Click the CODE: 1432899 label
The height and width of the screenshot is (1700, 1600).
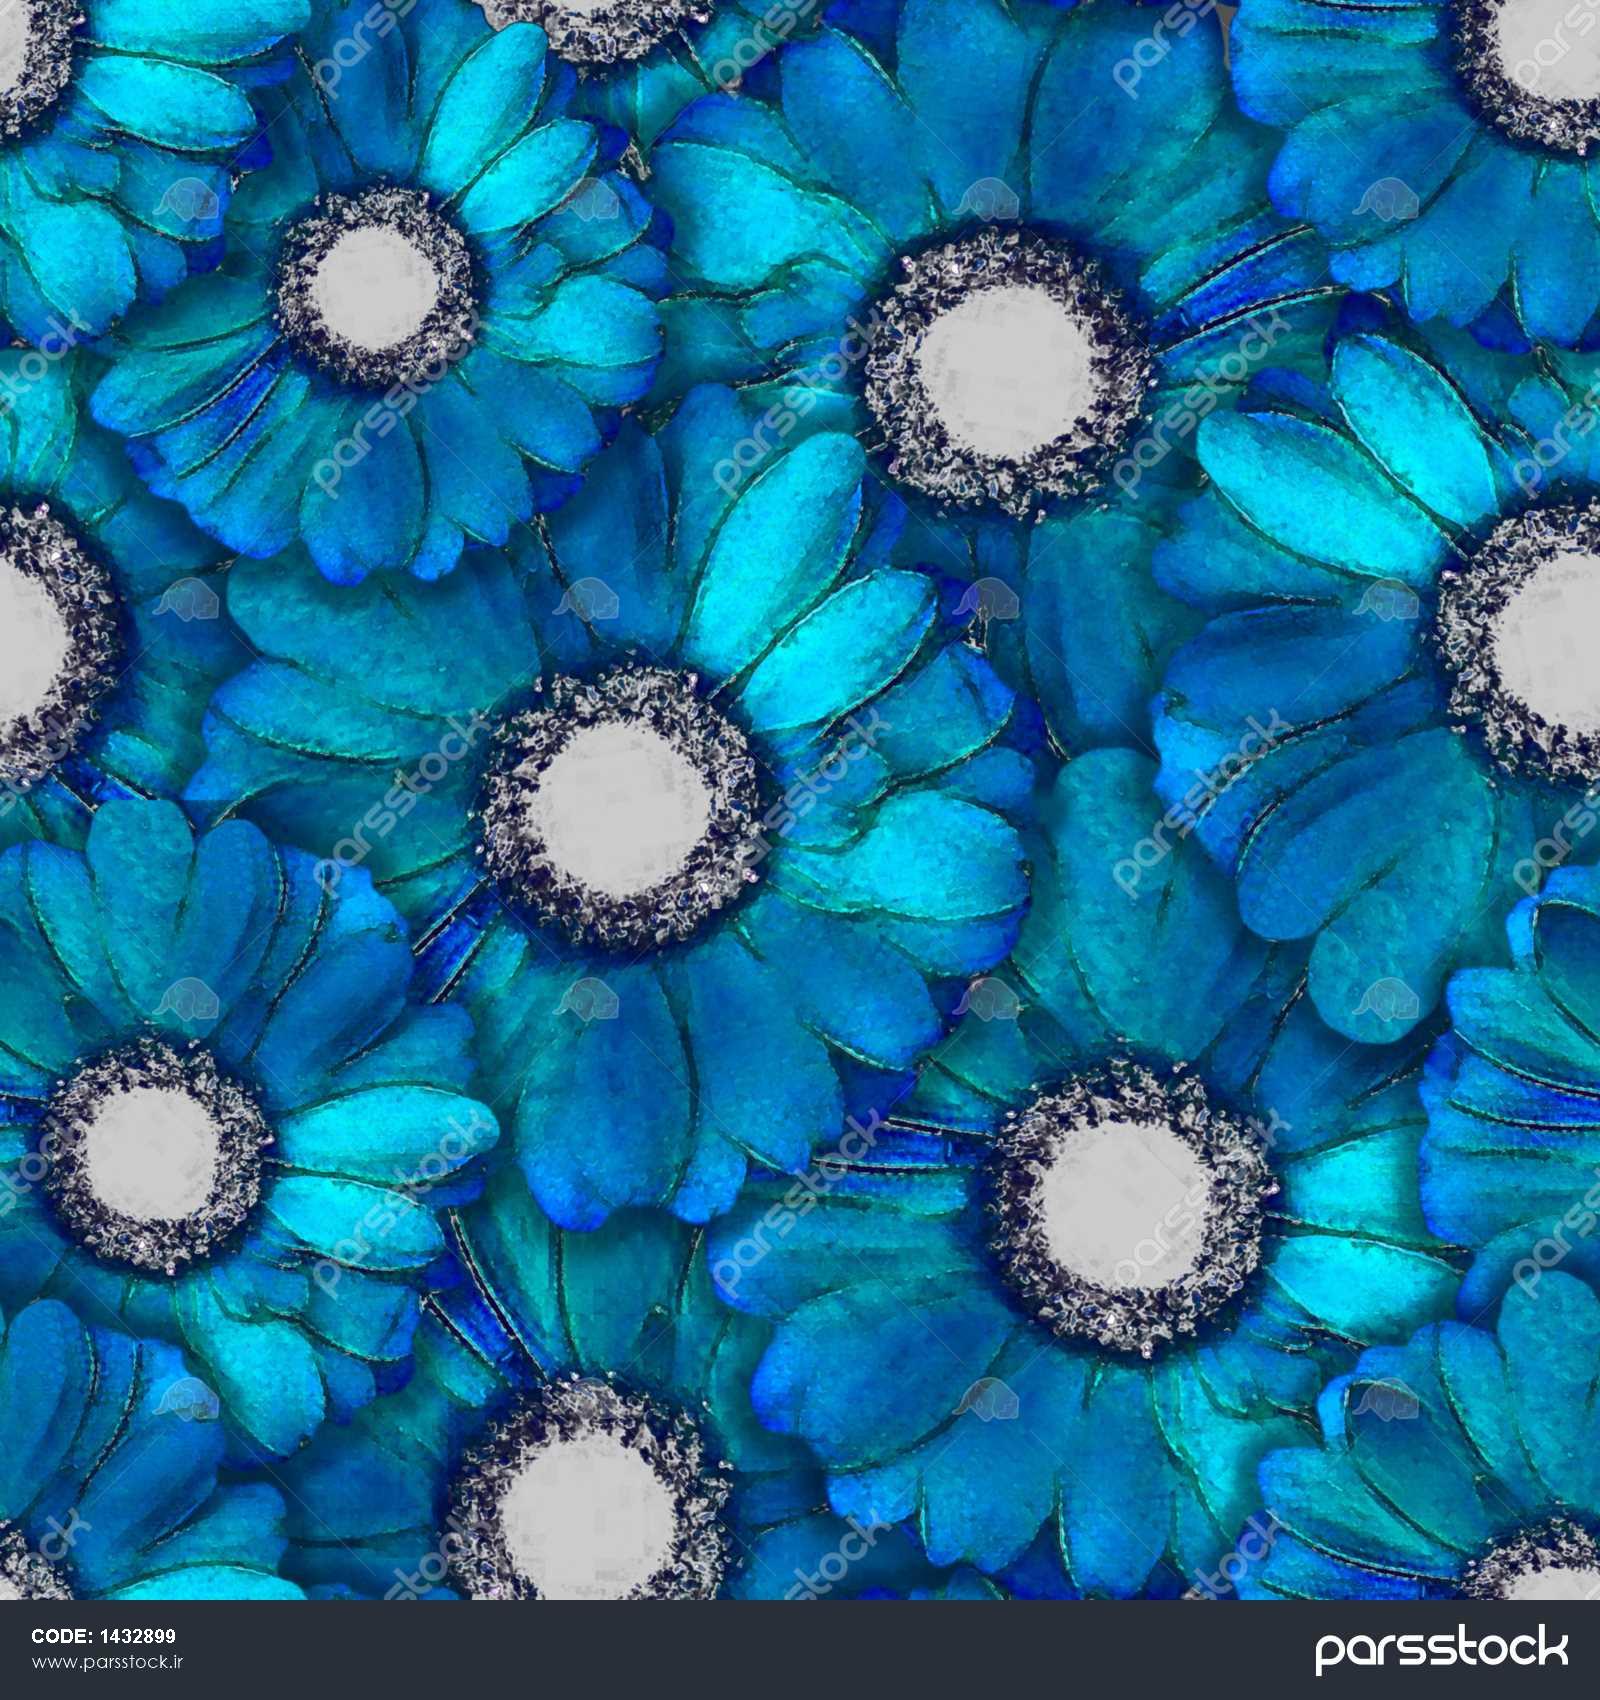103,1636
